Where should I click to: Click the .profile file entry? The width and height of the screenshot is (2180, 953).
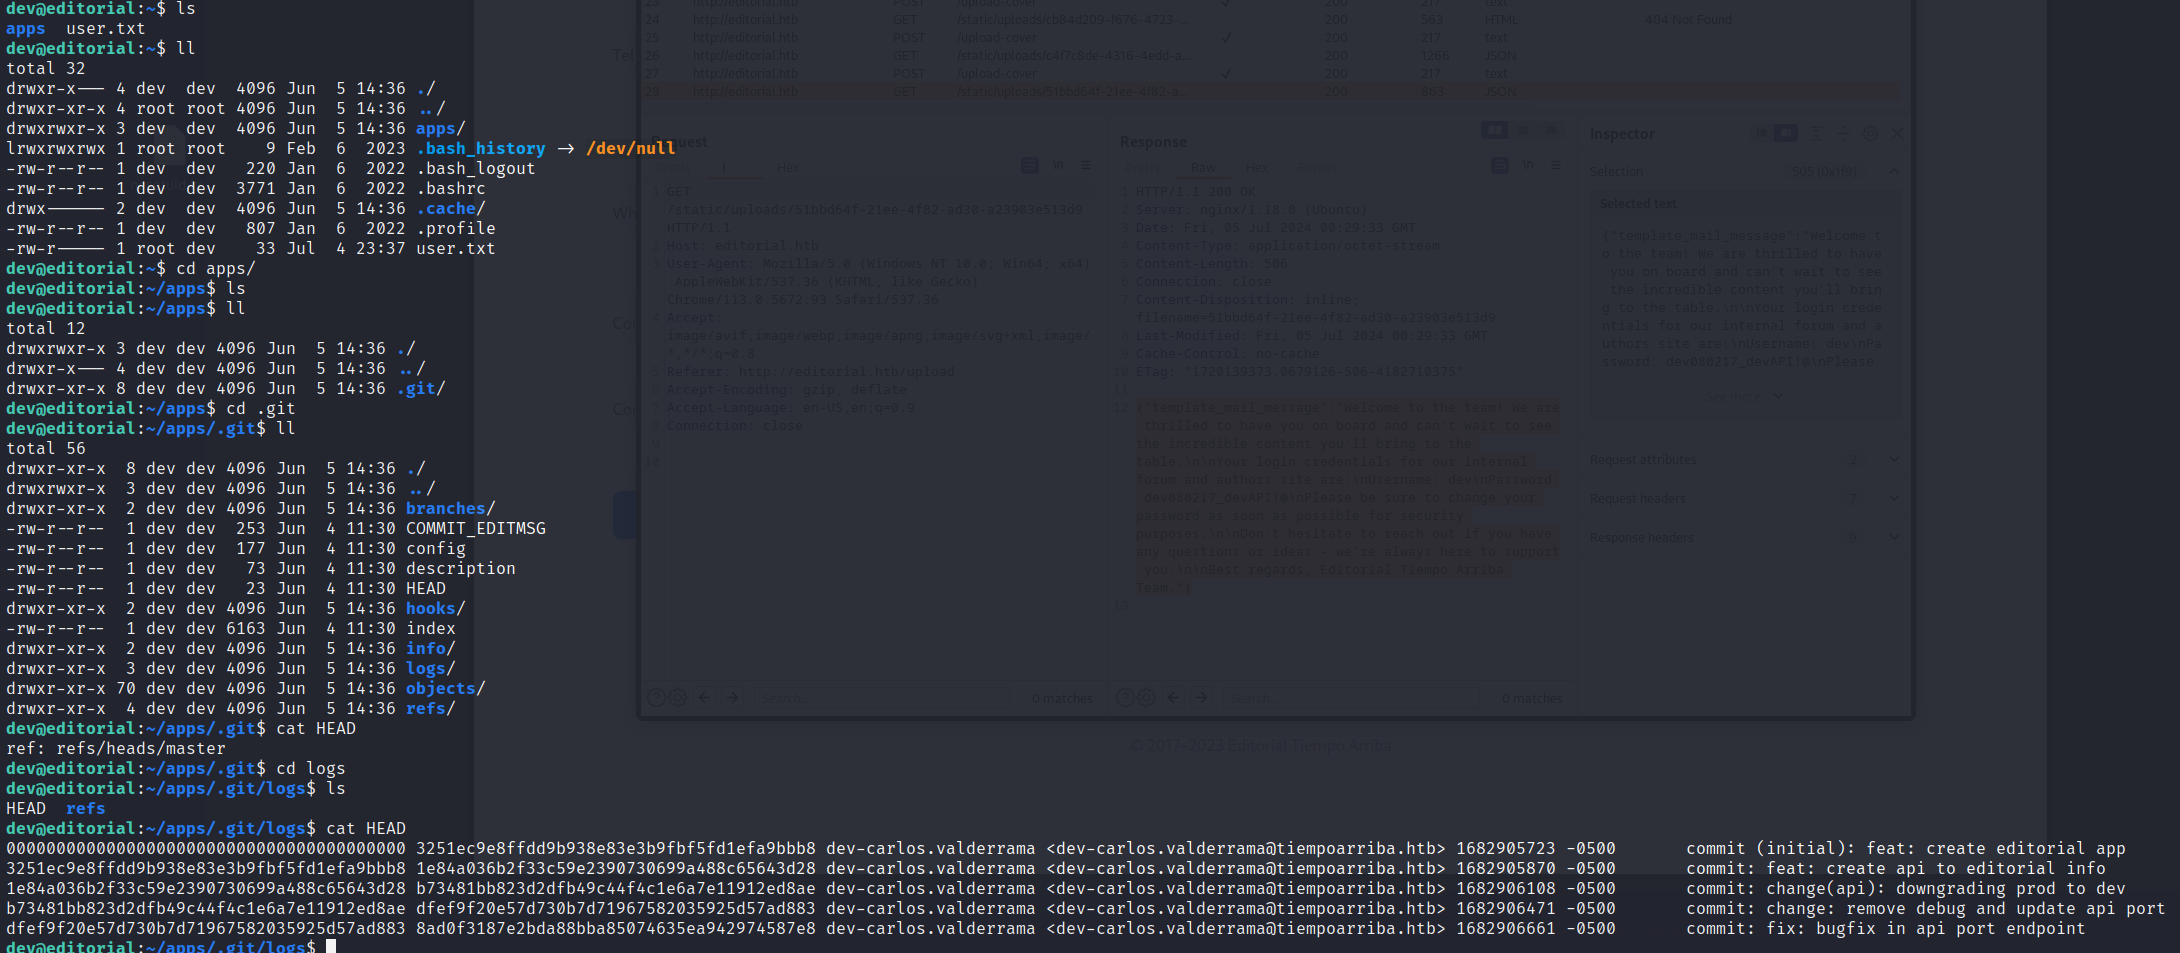456,228
